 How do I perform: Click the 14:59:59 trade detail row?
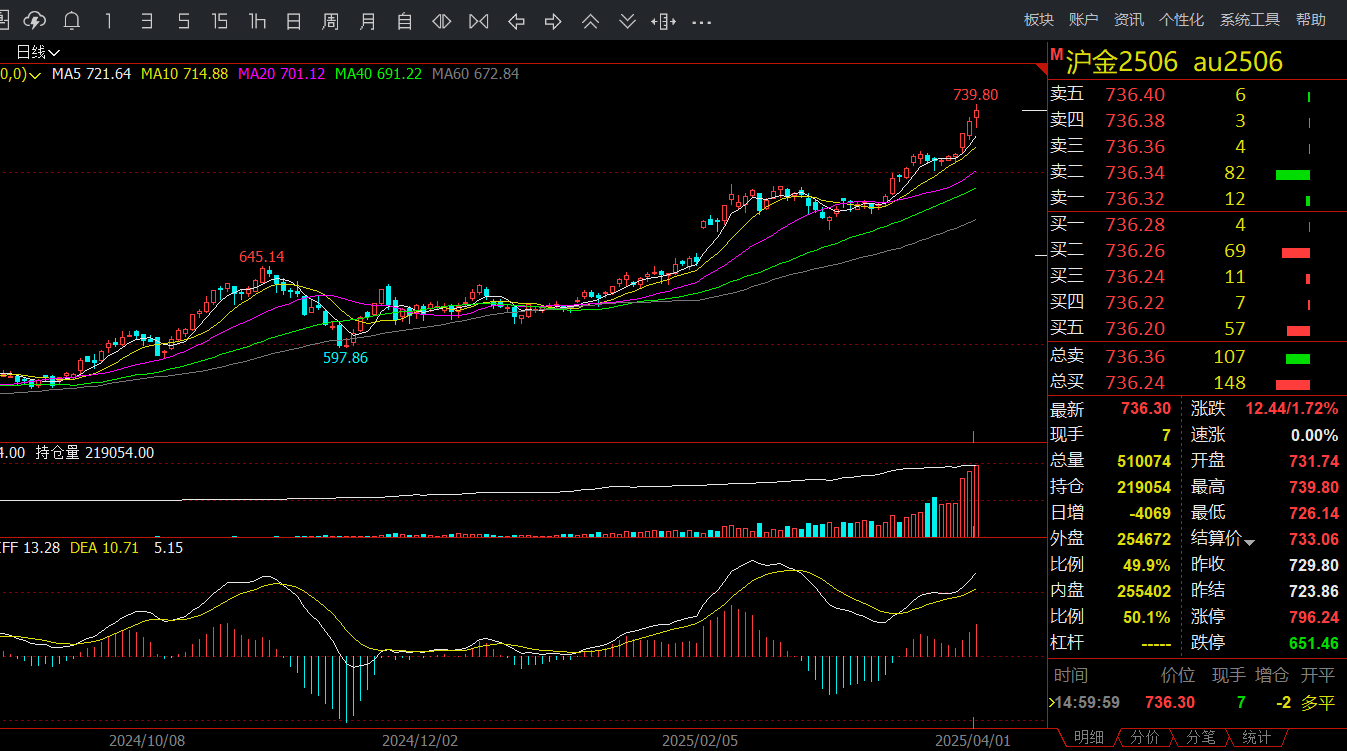pos(1197,703)
